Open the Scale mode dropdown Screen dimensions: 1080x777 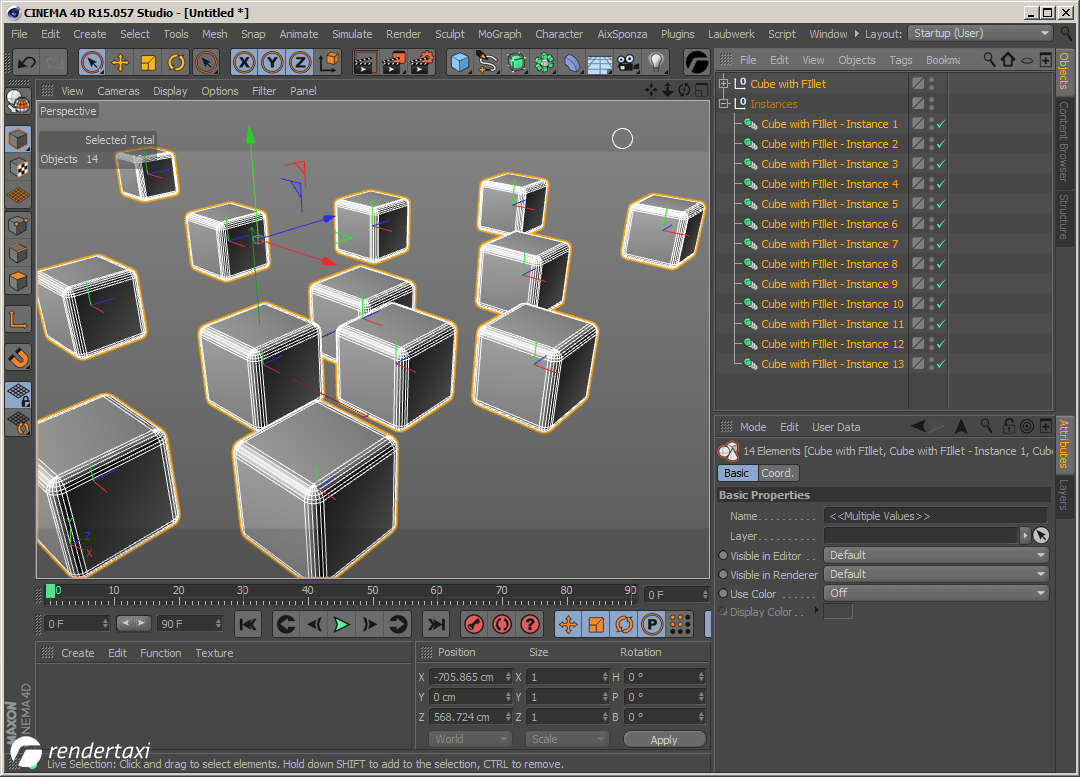(x=567, y=739)
